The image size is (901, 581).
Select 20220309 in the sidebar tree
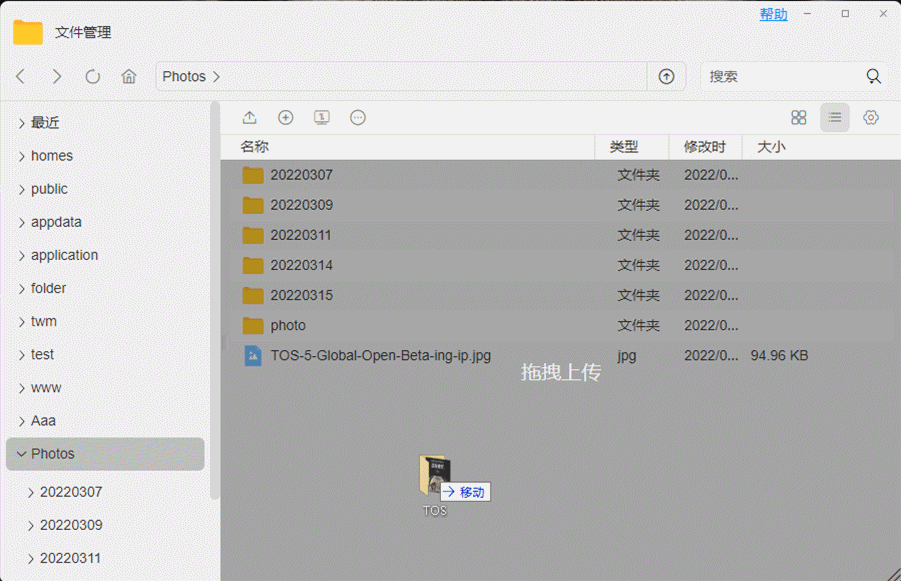coord(71,525)
